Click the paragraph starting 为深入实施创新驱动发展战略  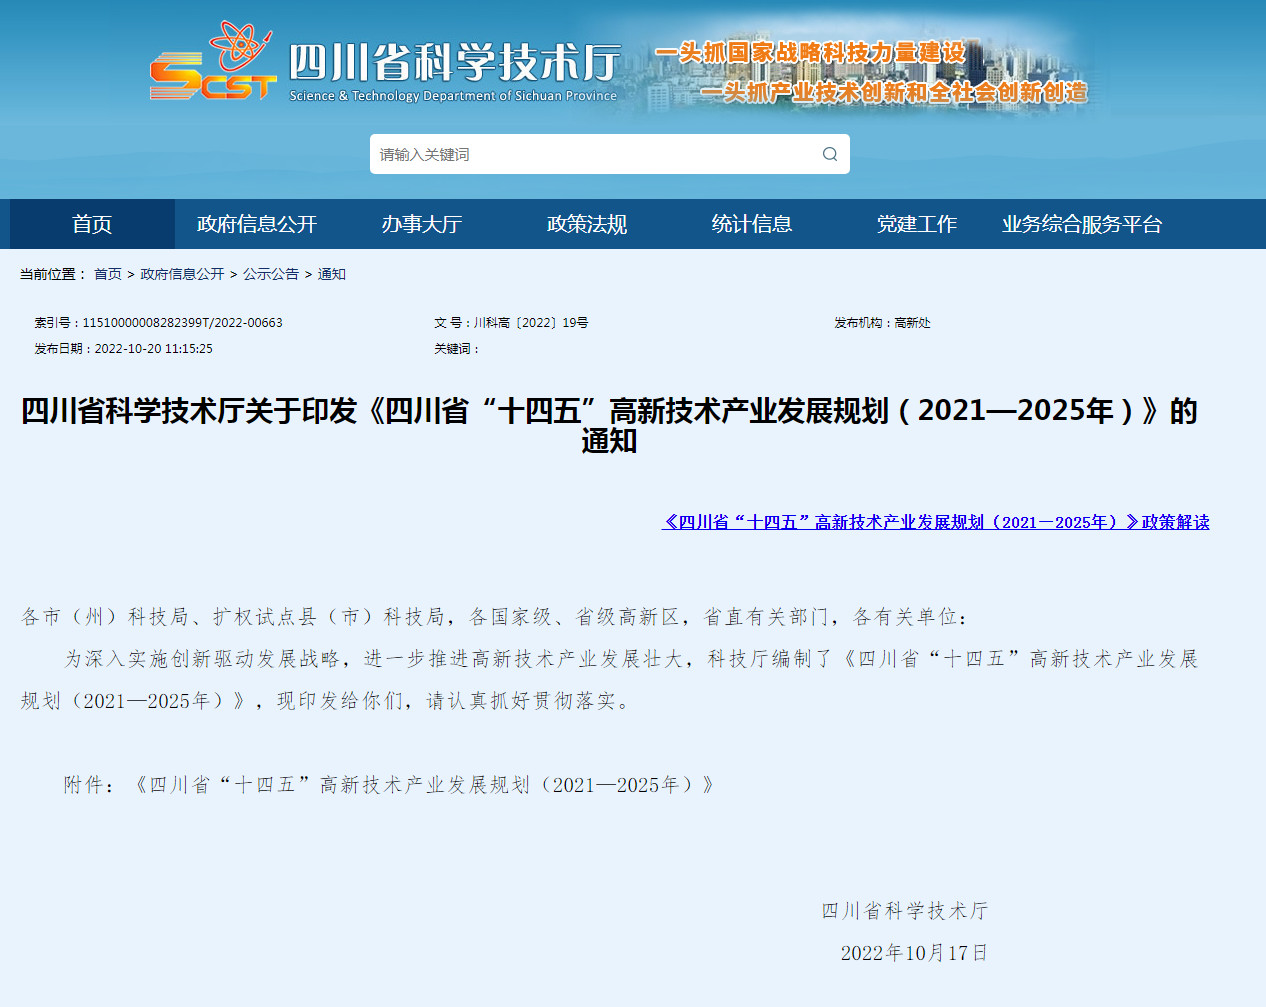[x=609, y=680]
